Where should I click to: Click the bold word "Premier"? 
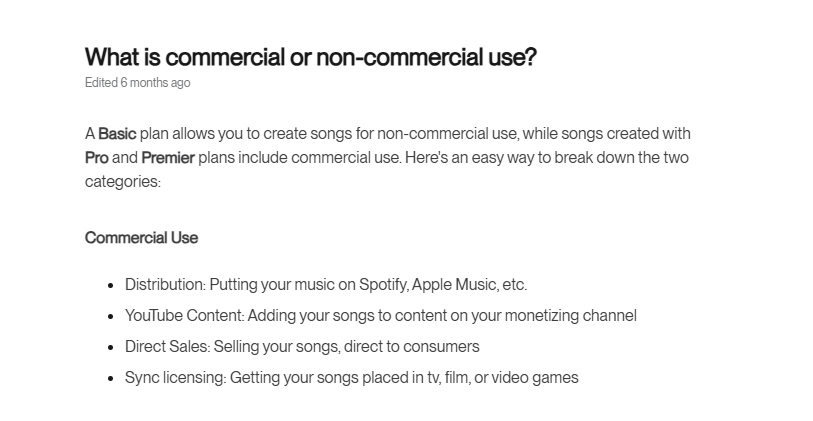tap(168, 158)
